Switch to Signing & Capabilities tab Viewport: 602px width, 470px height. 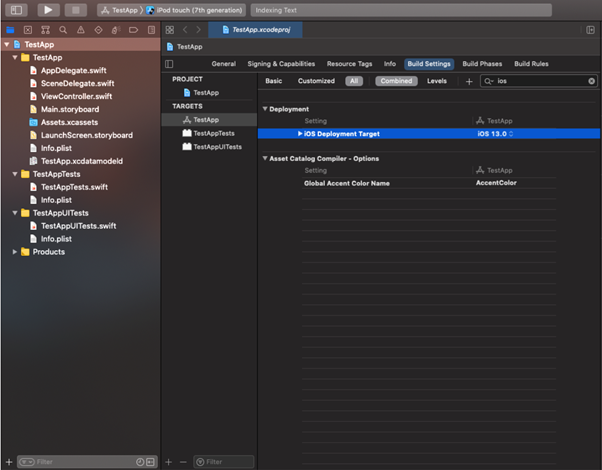pos(281,64)
